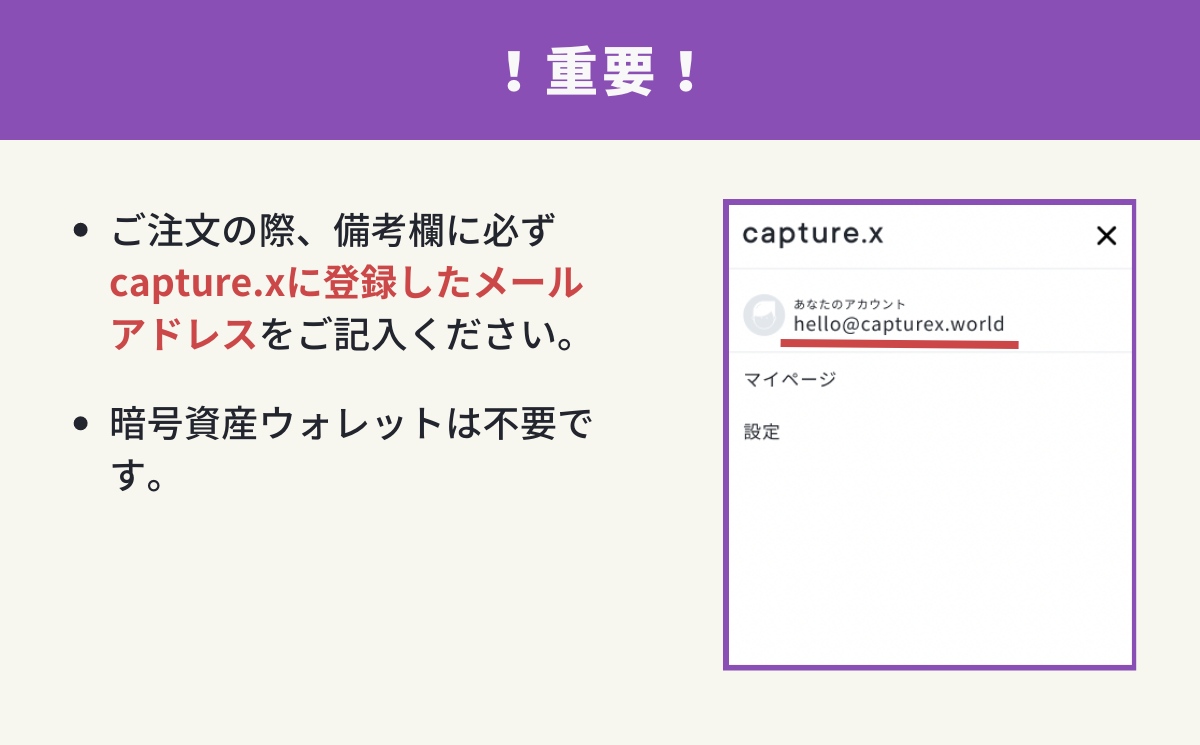Click the capture.x logo

(x=813, y=234)
